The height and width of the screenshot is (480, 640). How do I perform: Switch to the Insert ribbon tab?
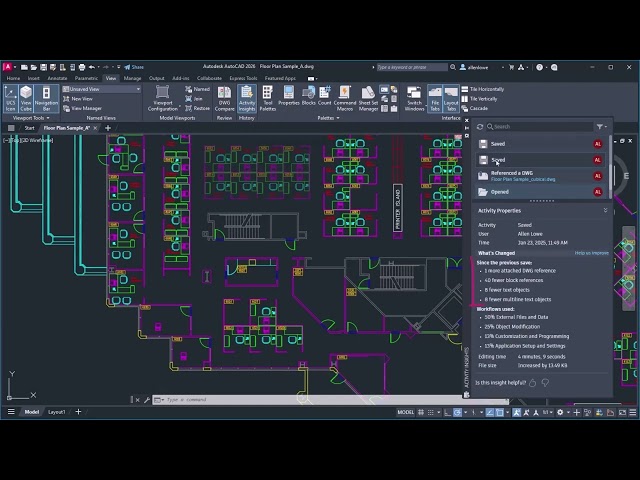point(33,78)
